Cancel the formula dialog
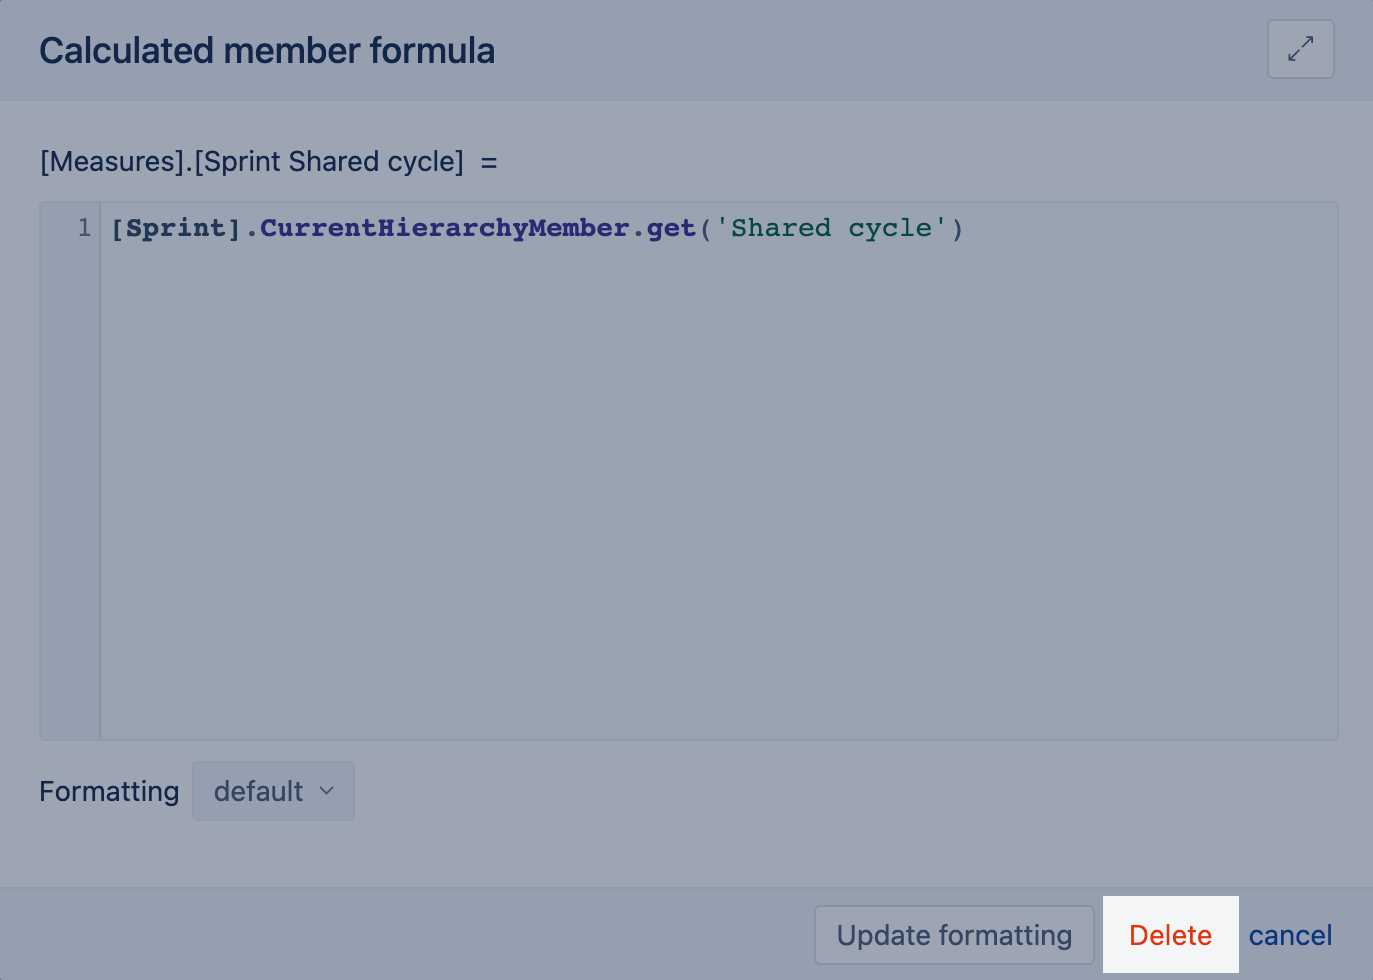 [1290, 935]
